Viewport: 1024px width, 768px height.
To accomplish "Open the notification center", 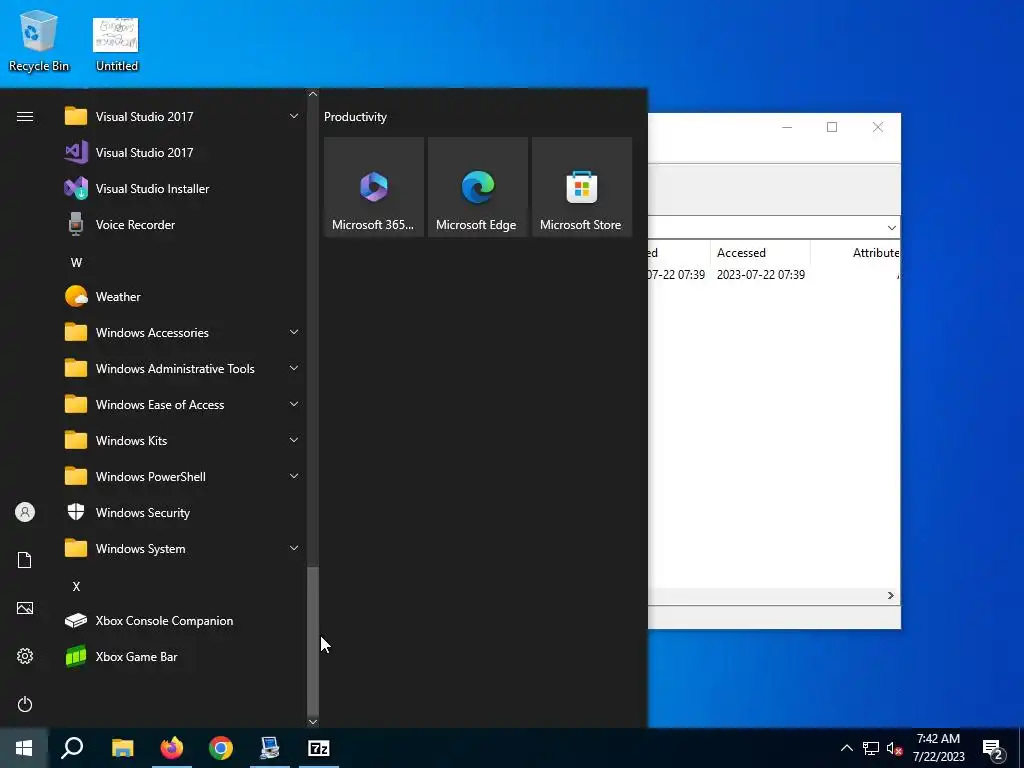I will click(x=993, y=748).
